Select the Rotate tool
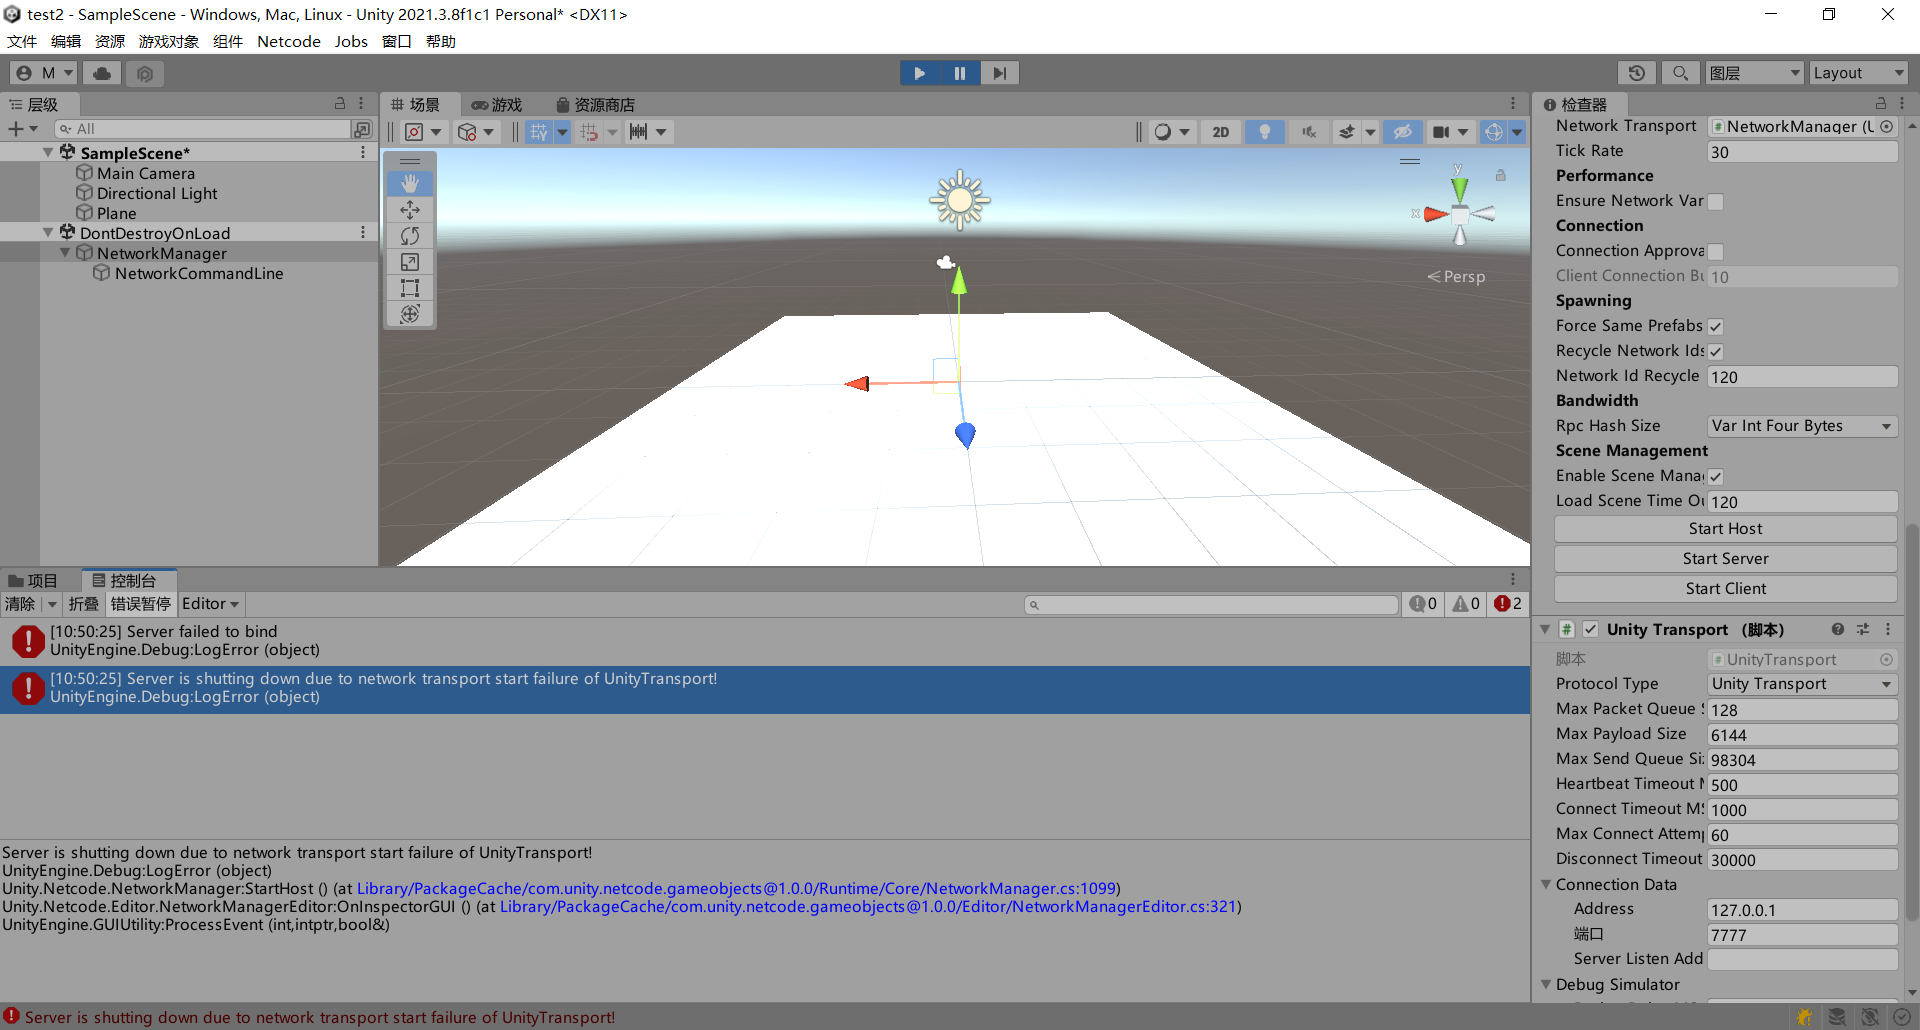The image size is (1920, 1030). [x=410, y=235]
